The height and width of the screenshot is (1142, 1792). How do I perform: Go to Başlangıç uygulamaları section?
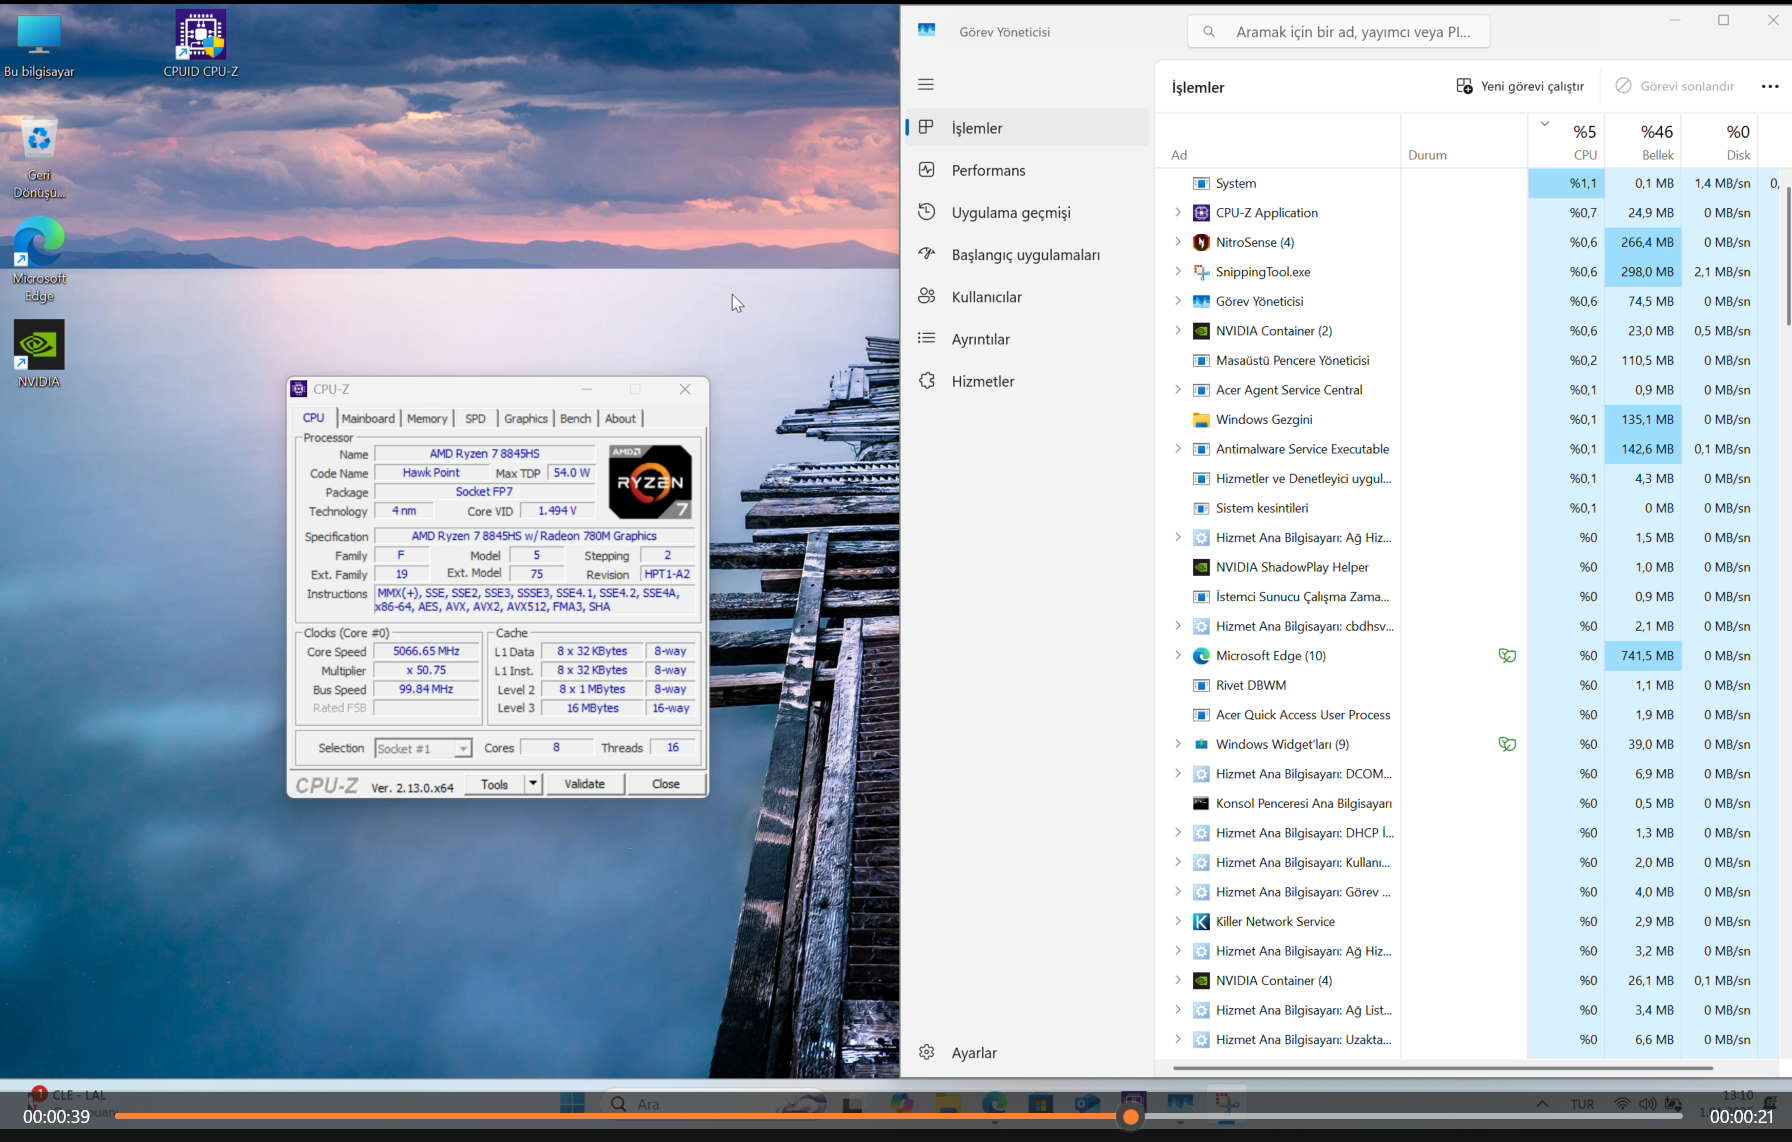1028,255
